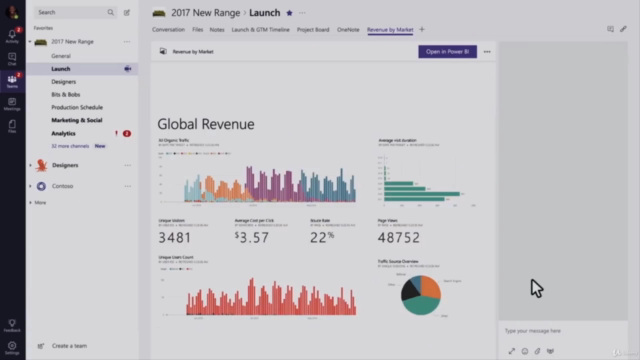
Task: Click in the Search field
Action: coord(75,12)
